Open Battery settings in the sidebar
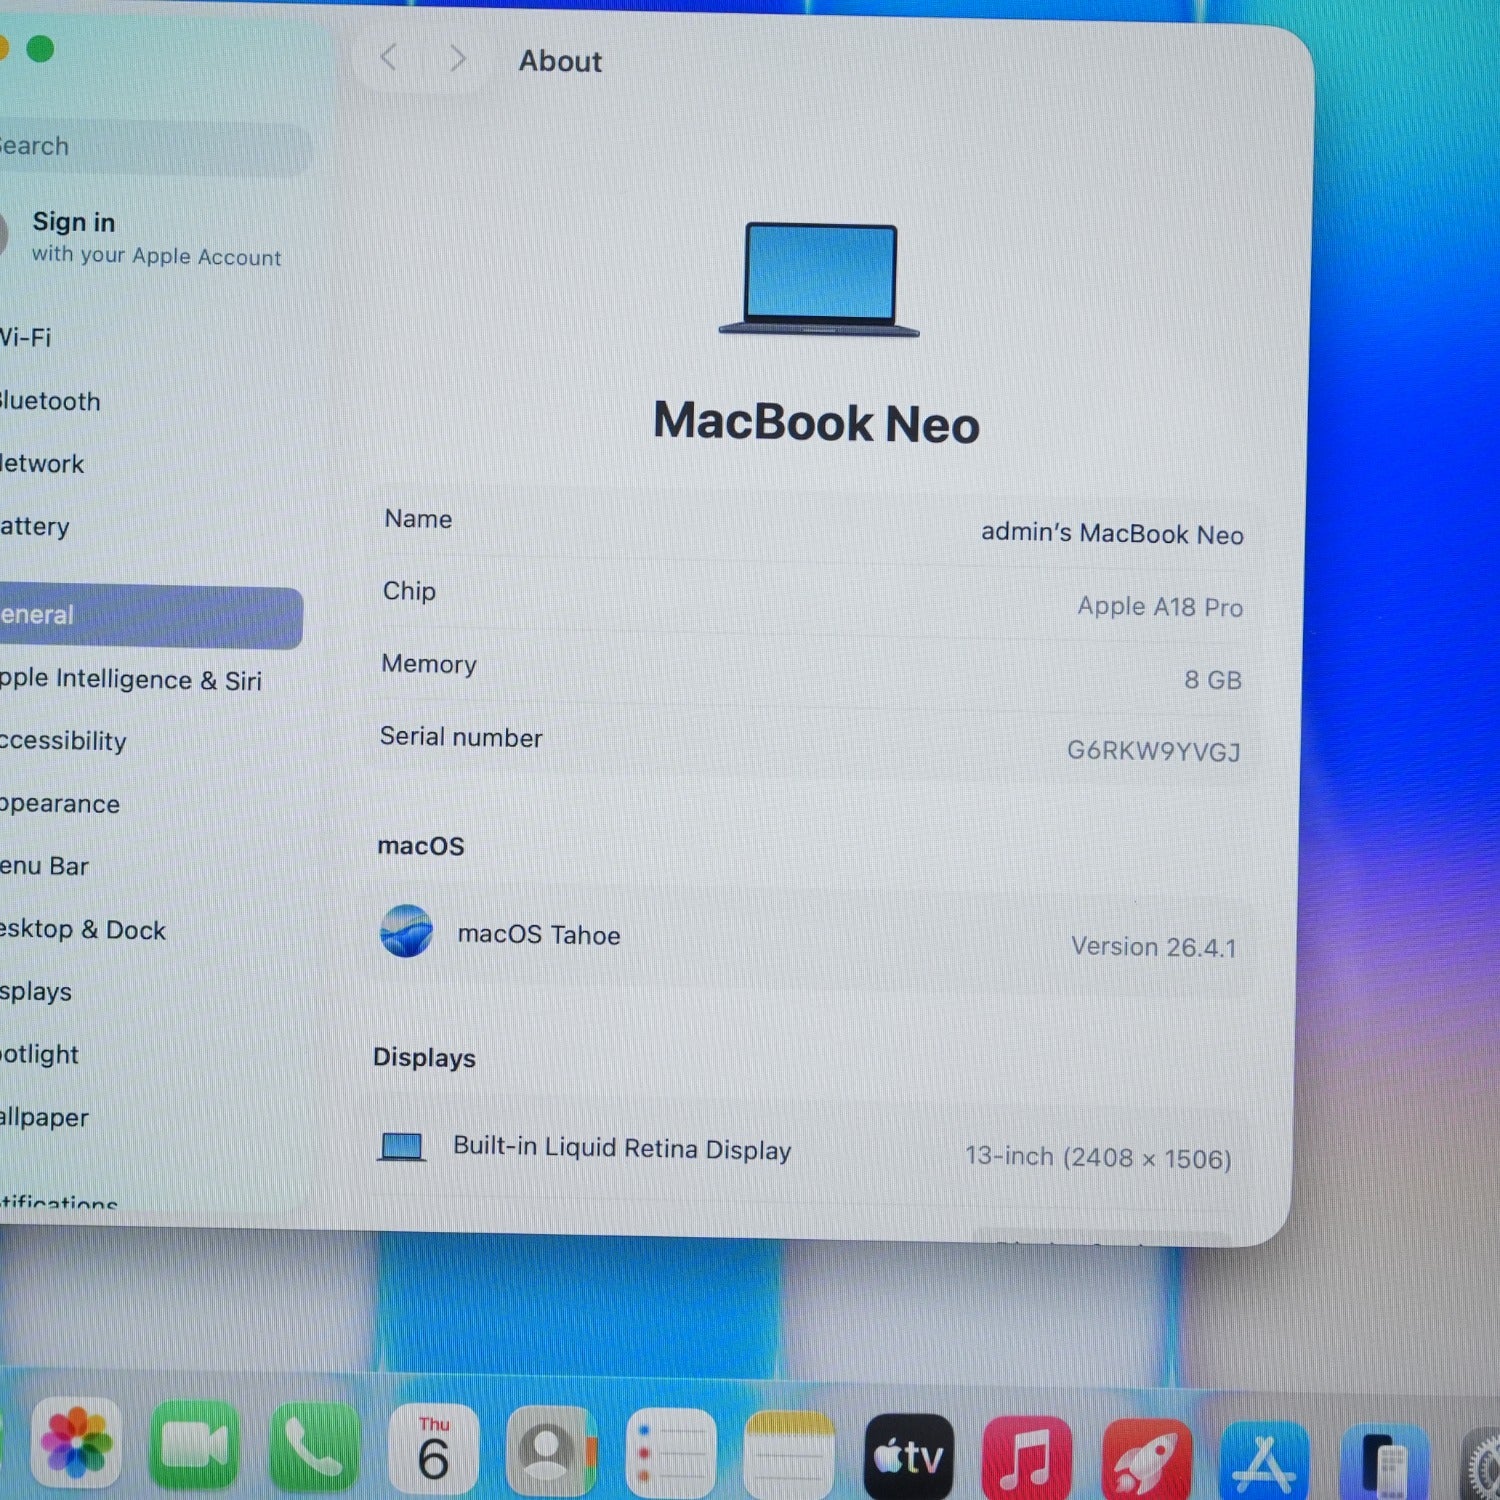 pyautogui.click(x=35, y=527)
